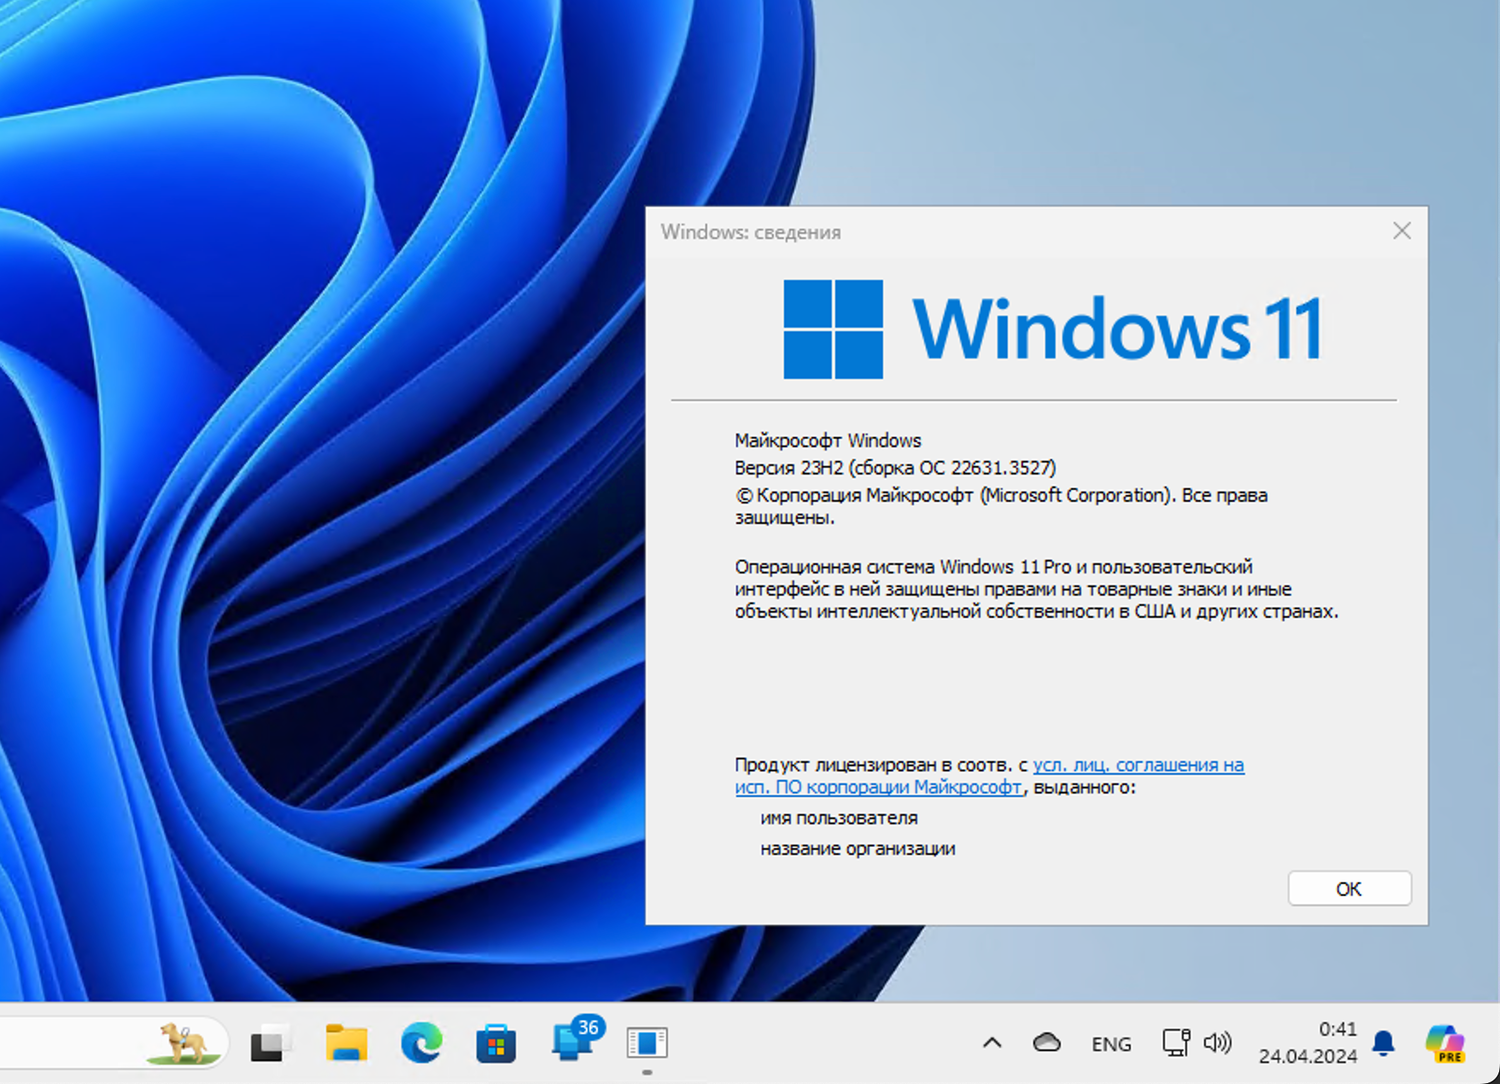Launch Copilot preview from the taskbar

1444,1042
